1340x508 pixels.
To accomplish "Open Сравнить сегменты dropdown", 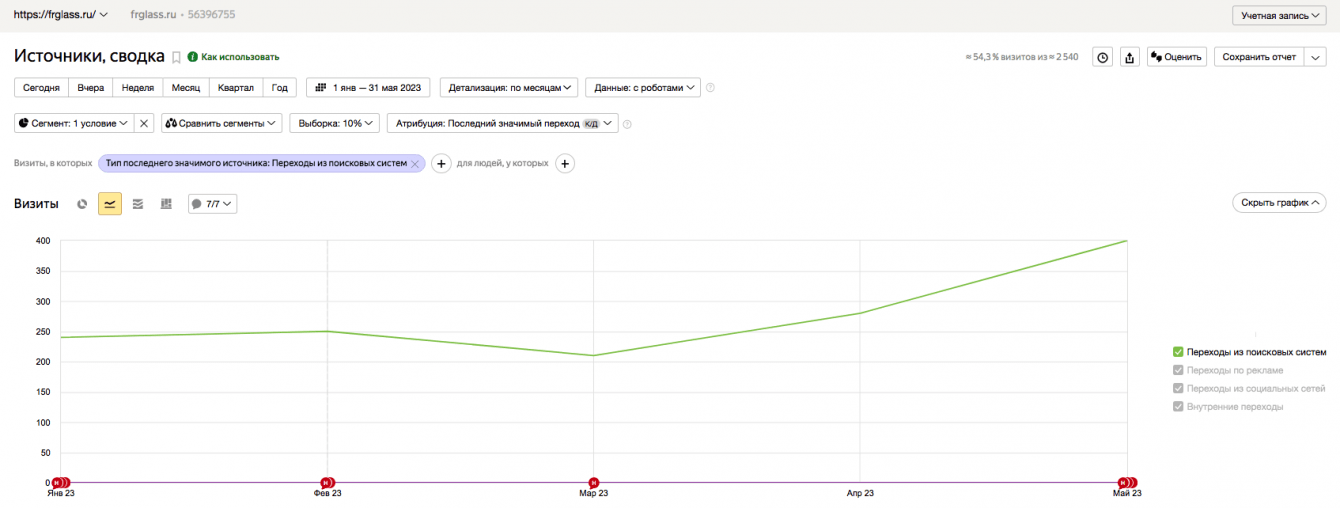I will pos(221,123).
